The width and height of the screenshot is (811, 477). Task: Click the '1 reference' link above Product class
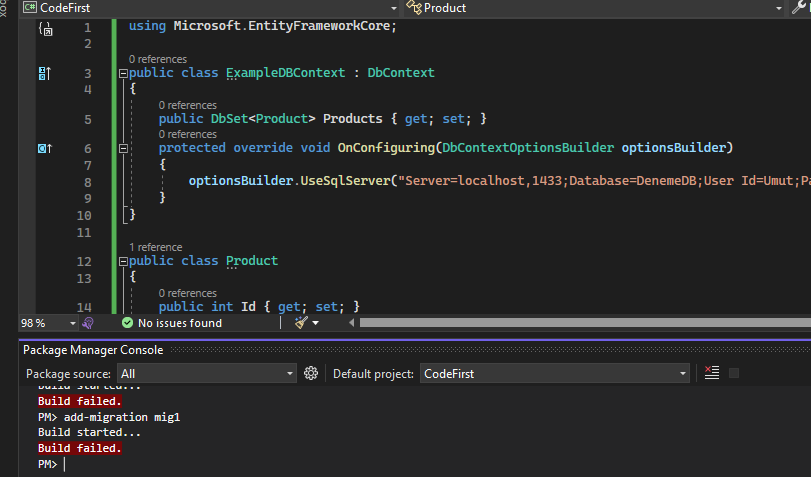(x=156, y=247)
